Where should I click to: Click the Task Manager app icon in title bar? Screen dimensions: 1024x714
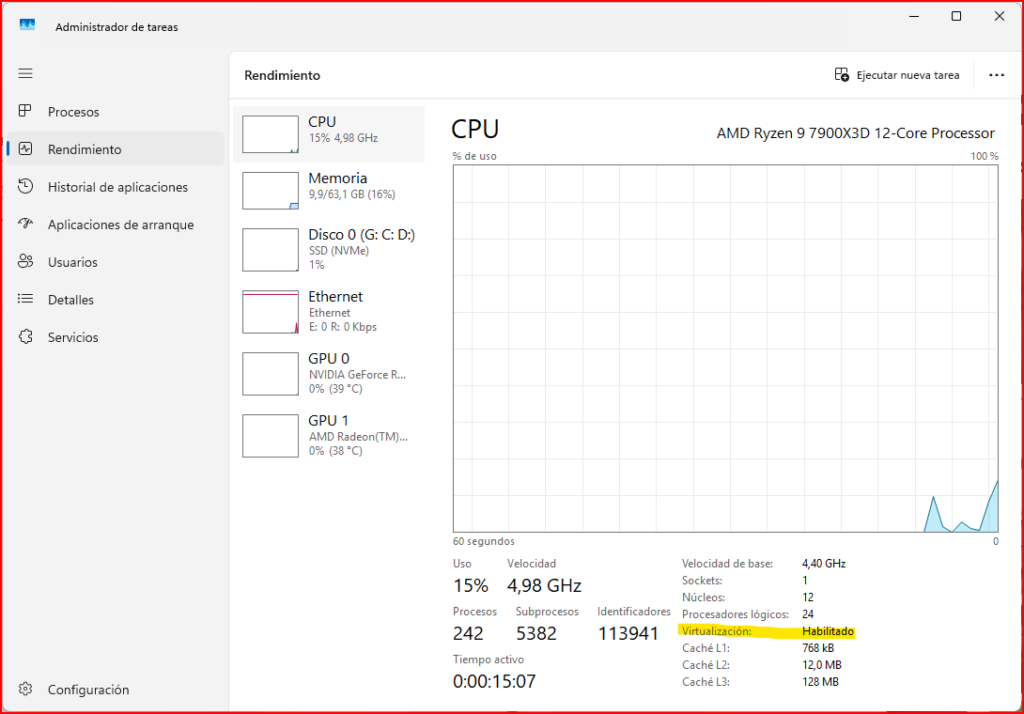[27, 26]
